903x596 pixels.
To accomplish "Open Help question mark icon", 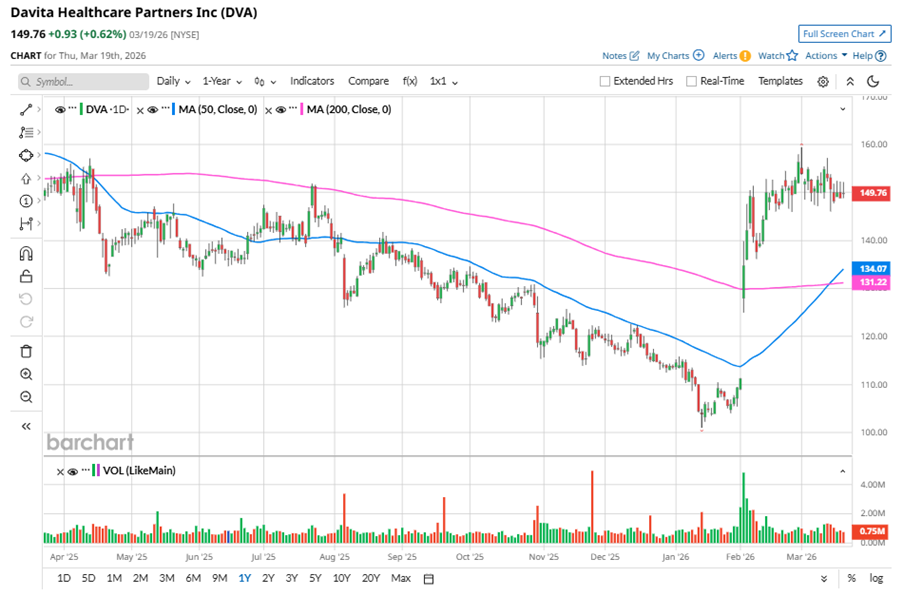I will coord(881,56).
